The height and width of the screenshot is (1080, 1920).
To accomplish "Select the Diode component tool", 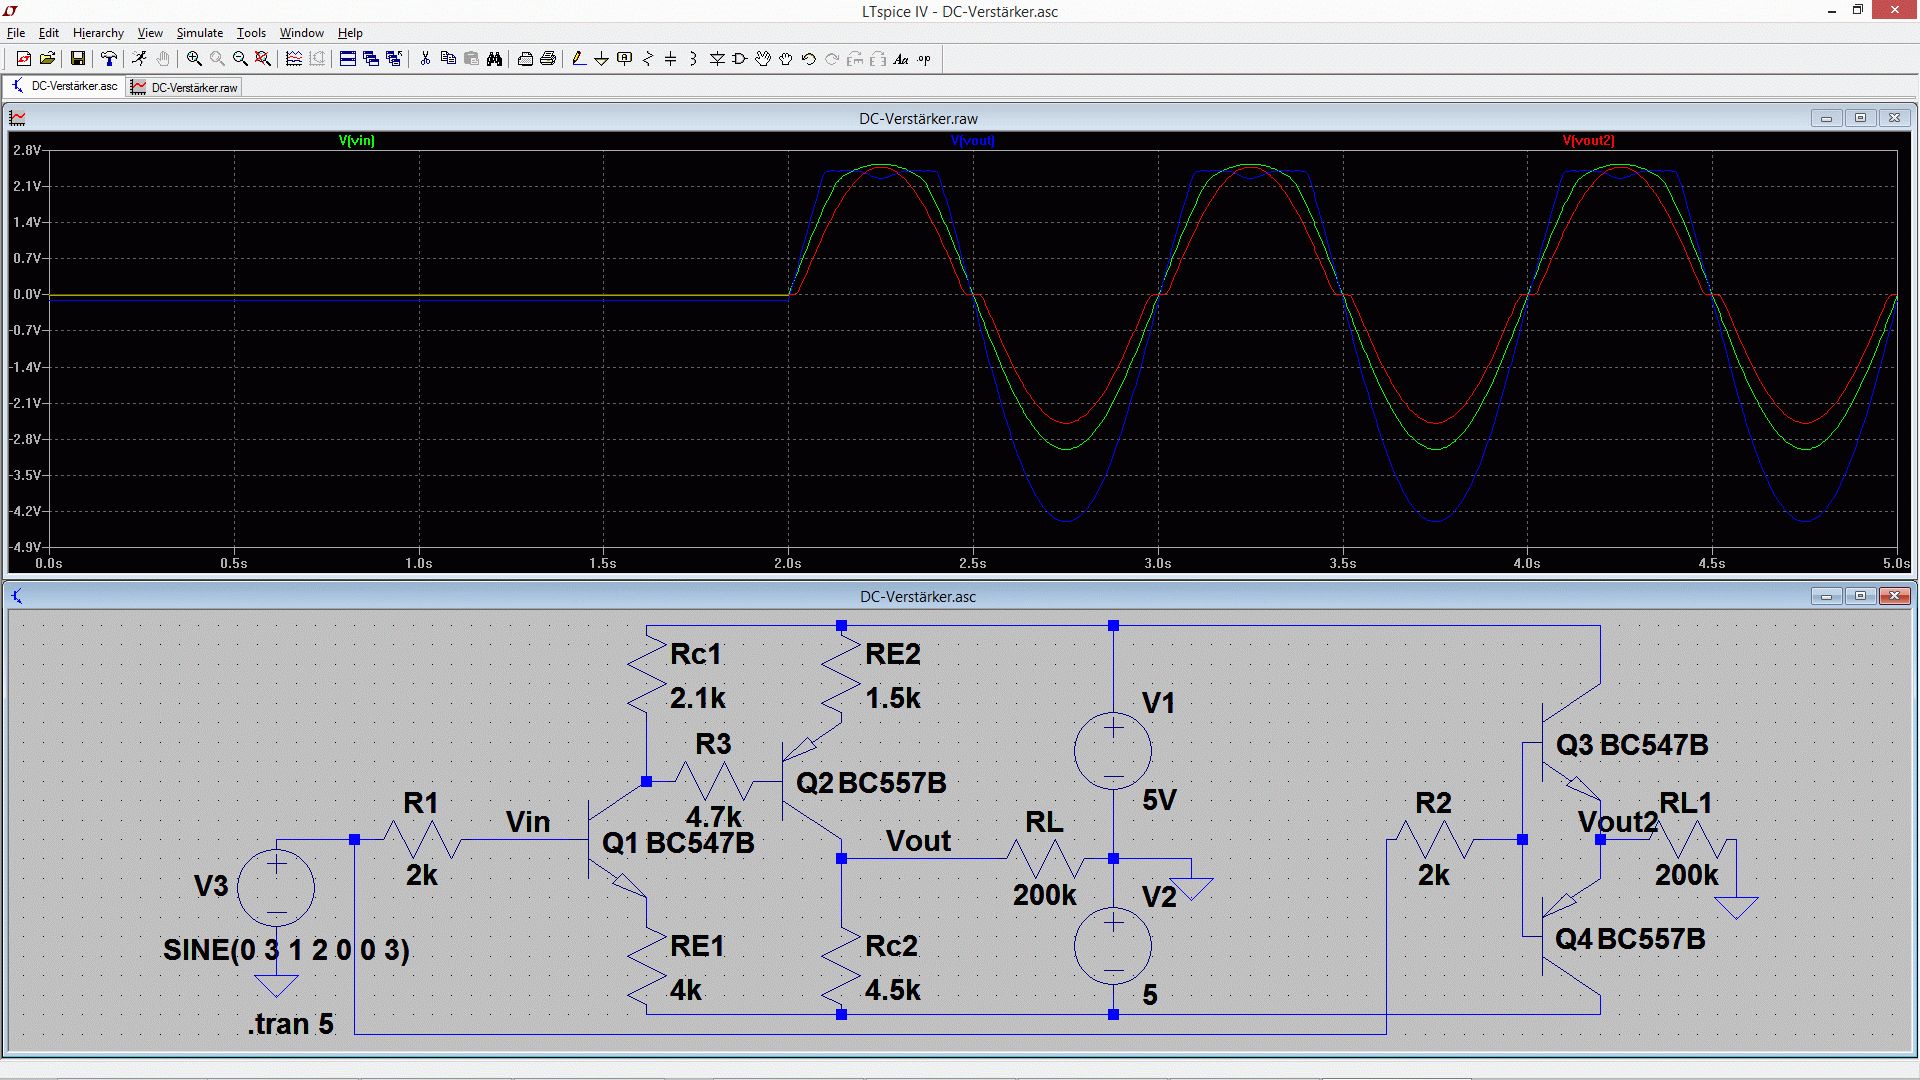I will (x=717, y=59).
